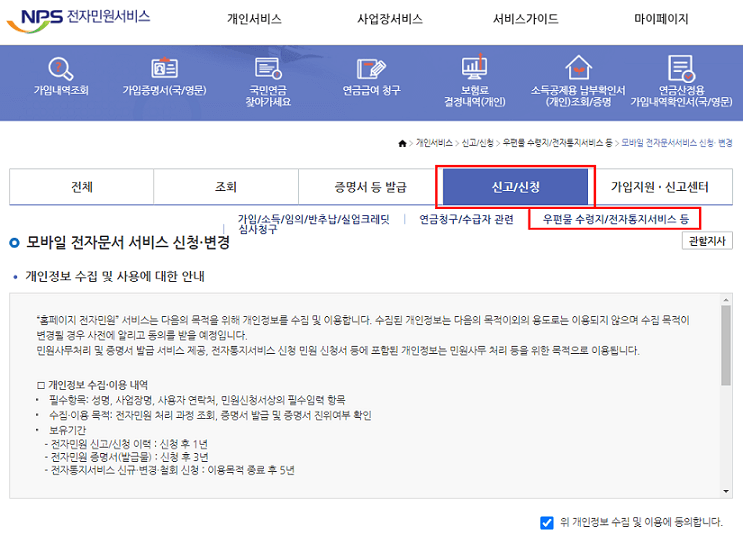Open the 보험료 결정내역(개인) chart icon

click(x=474, y=67)
